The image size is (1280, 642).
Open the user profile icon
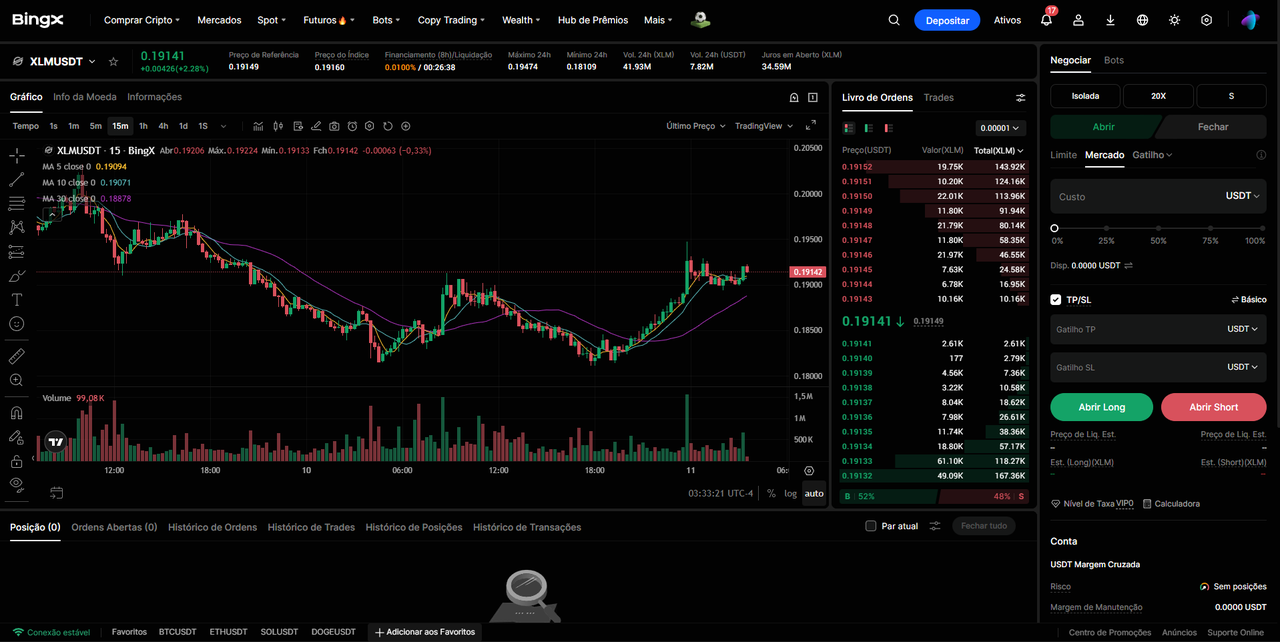point(1078,20)
